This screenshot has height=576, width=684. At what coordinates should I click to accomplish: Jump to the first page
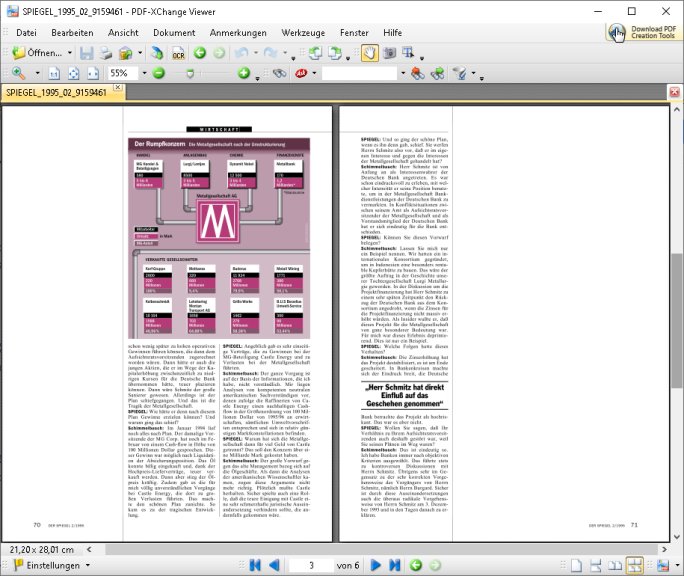255,565
